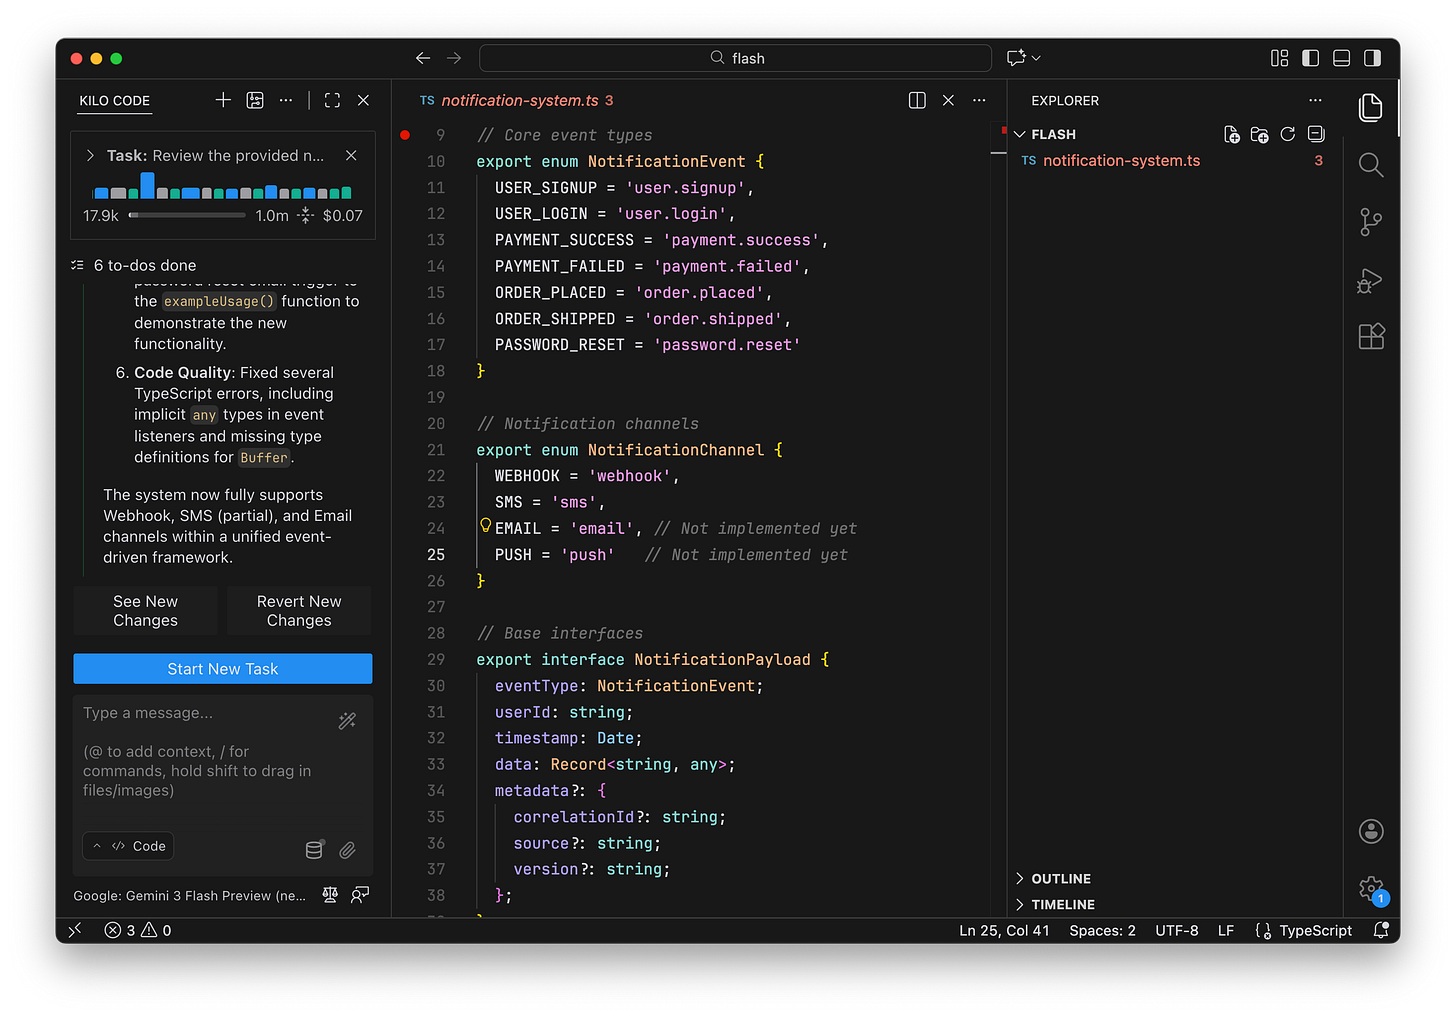Click the feedback icon in Kilo footer

[360, 895]
